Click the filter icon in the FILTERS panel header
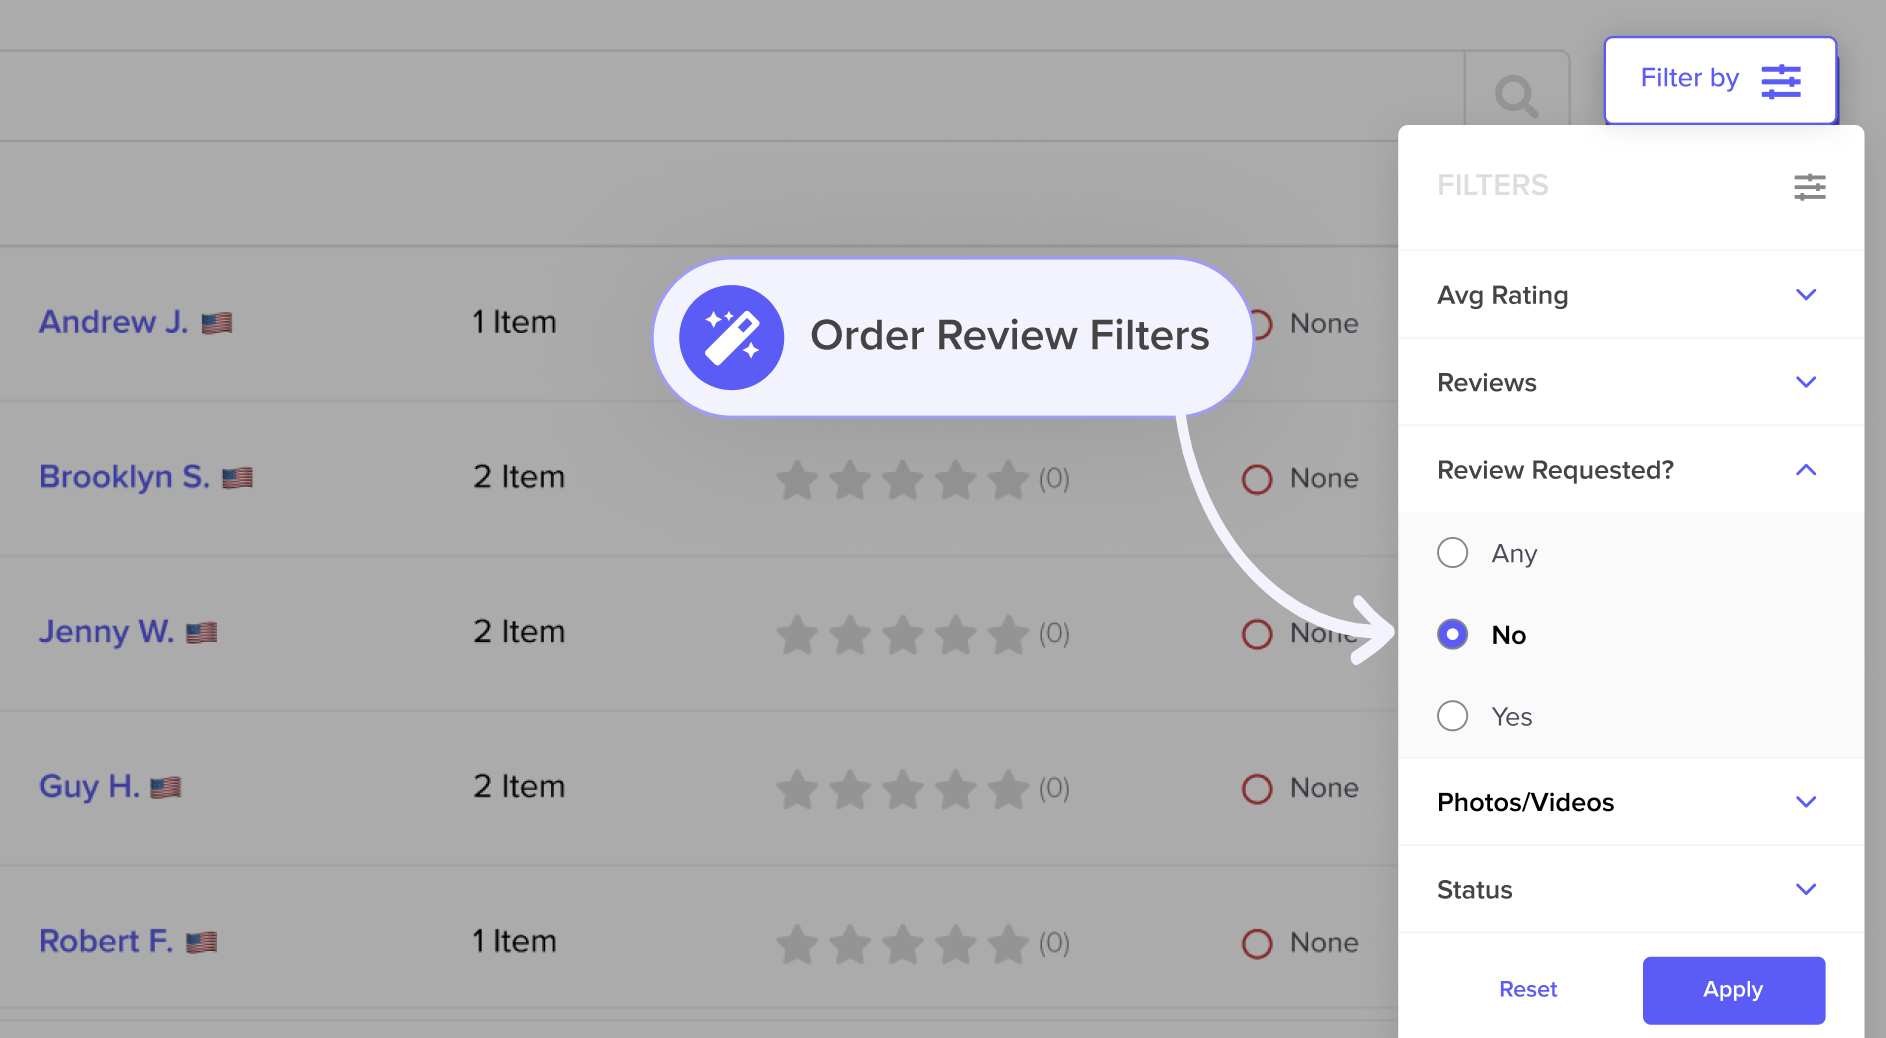The height and width of the screenshot is (1038, 1886). pos(1810,187)
